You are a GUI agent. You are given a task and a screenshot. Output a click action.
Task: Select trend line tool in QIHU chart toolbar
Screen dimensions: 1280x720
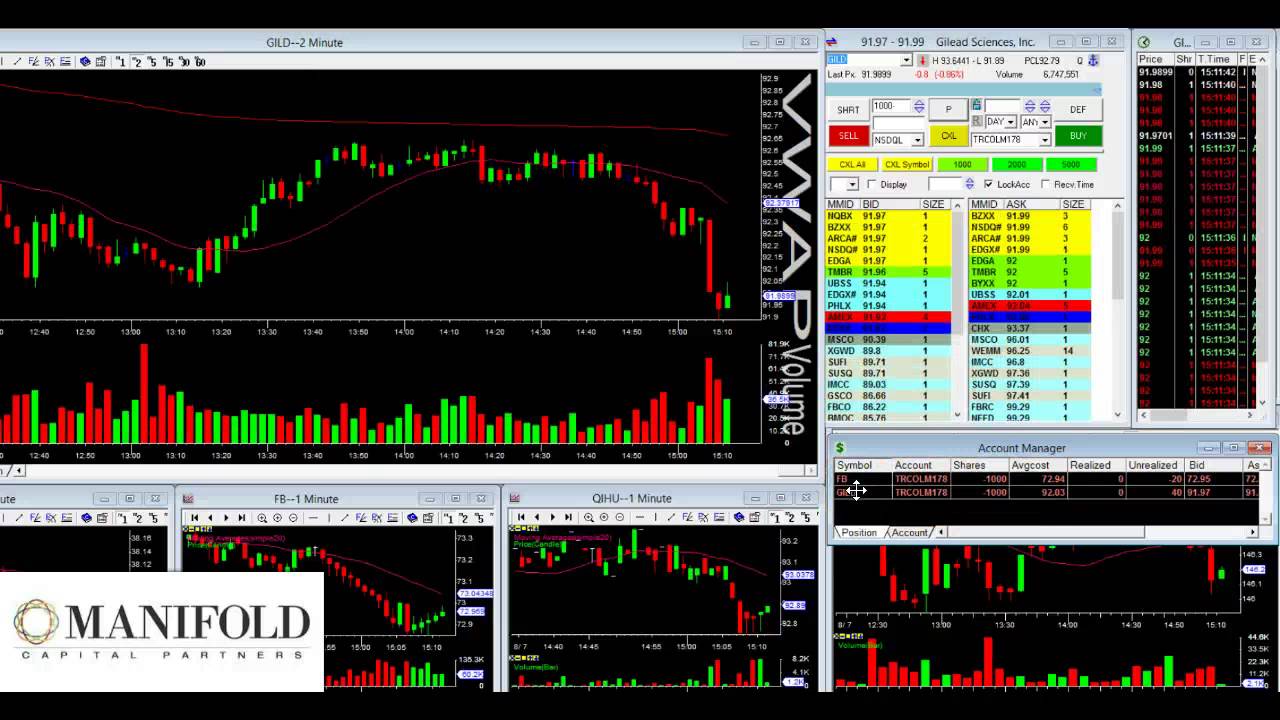[x=671, y=518]
